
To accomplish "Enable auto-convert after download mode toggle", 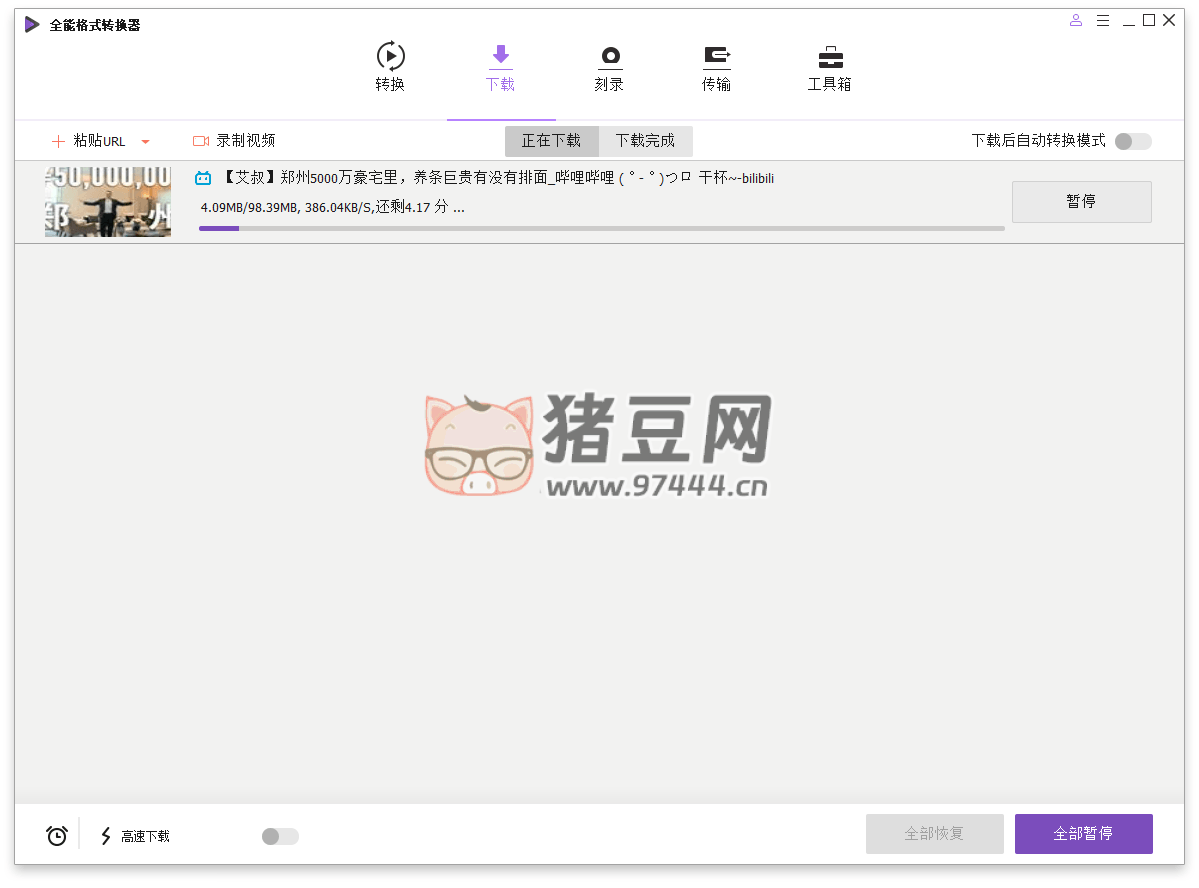I will (1133, 141).
